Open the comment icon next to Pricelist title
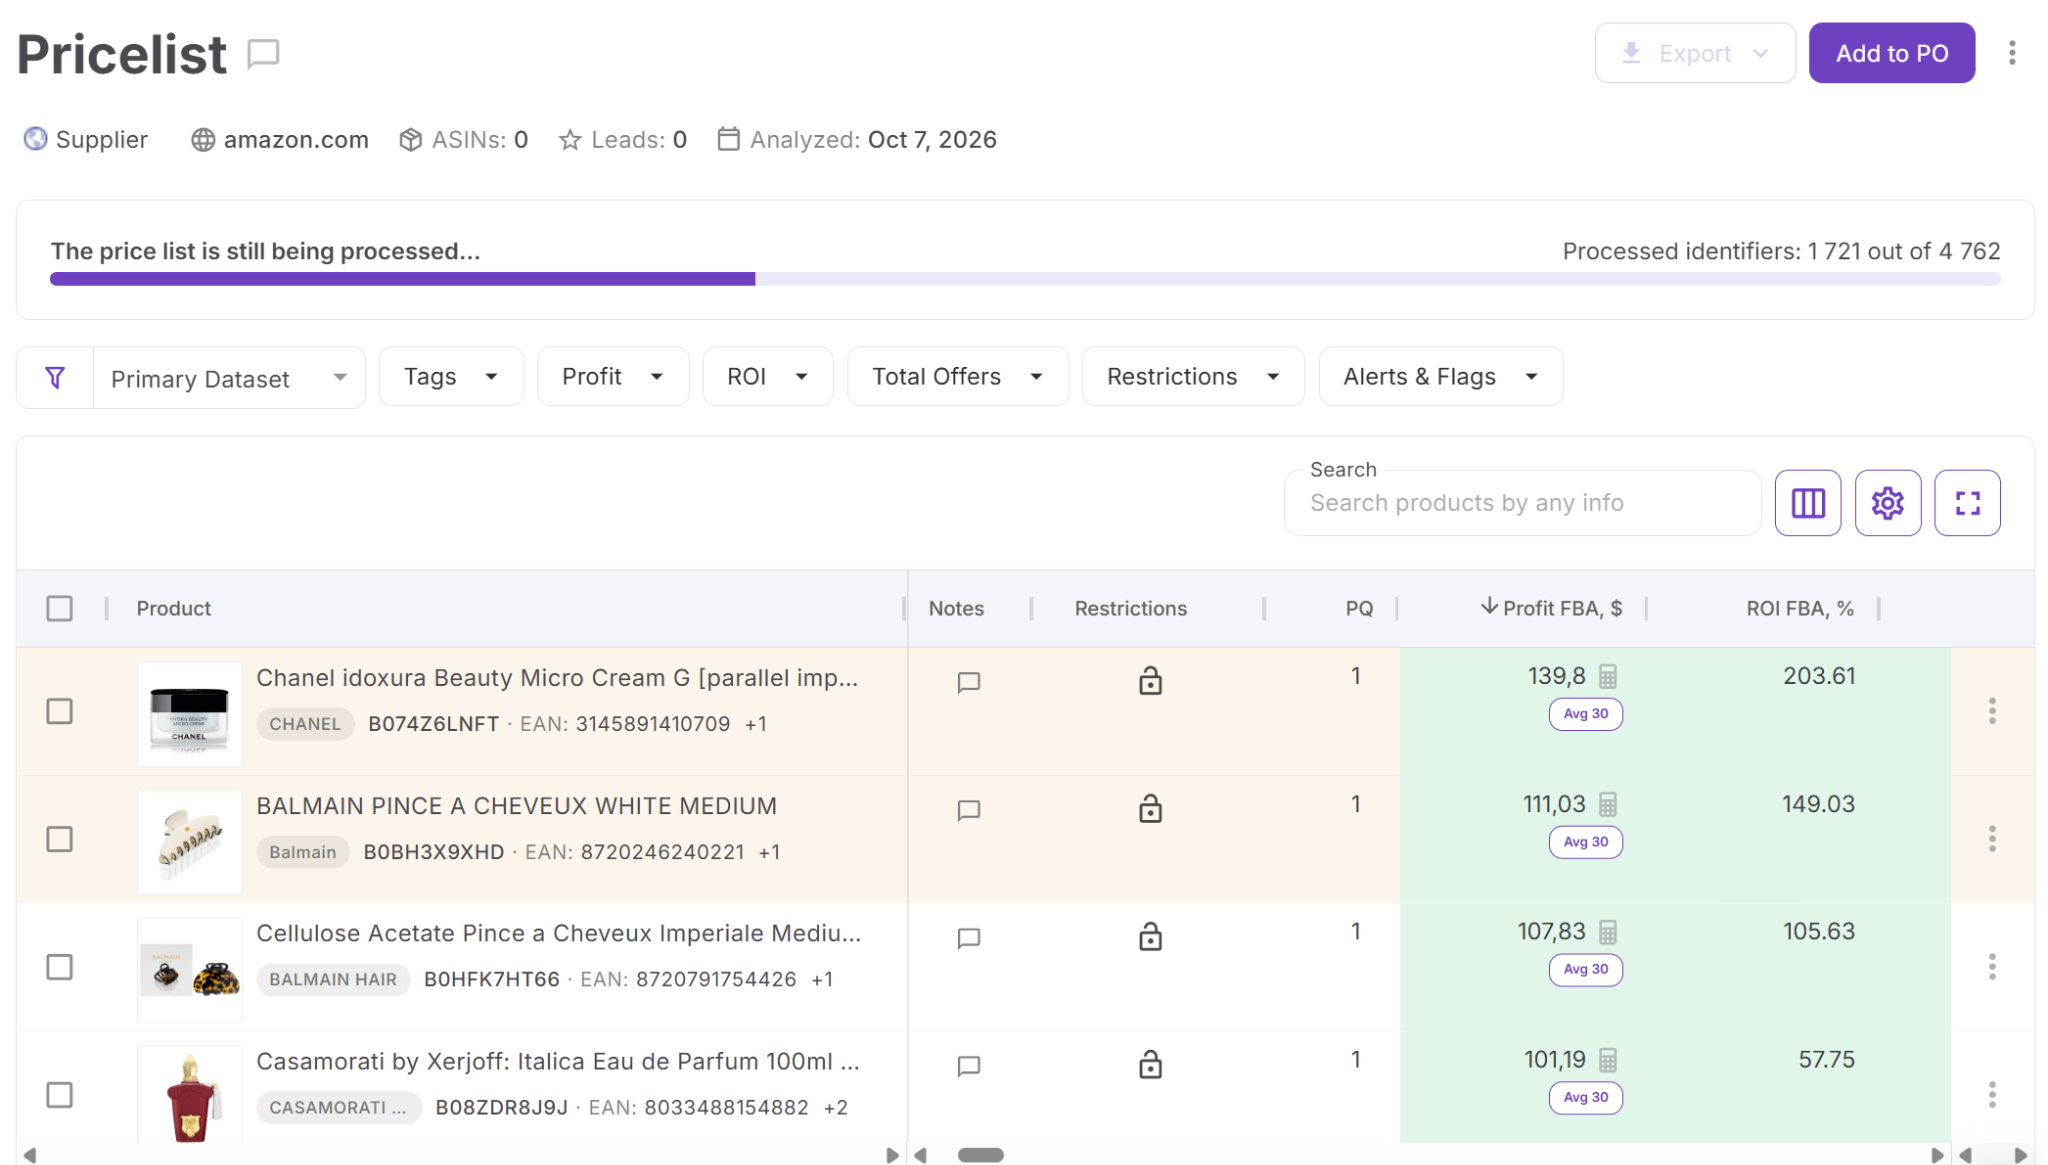This screenshot has width=2048, height=1165. 263,53
